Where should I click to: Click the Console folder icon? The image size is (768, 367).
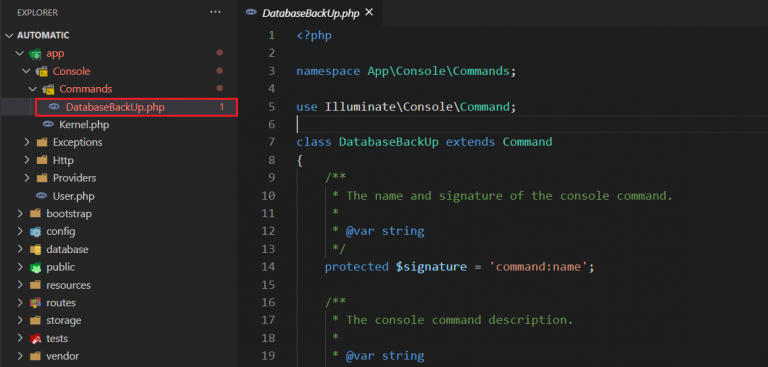(x=42, y=72)
